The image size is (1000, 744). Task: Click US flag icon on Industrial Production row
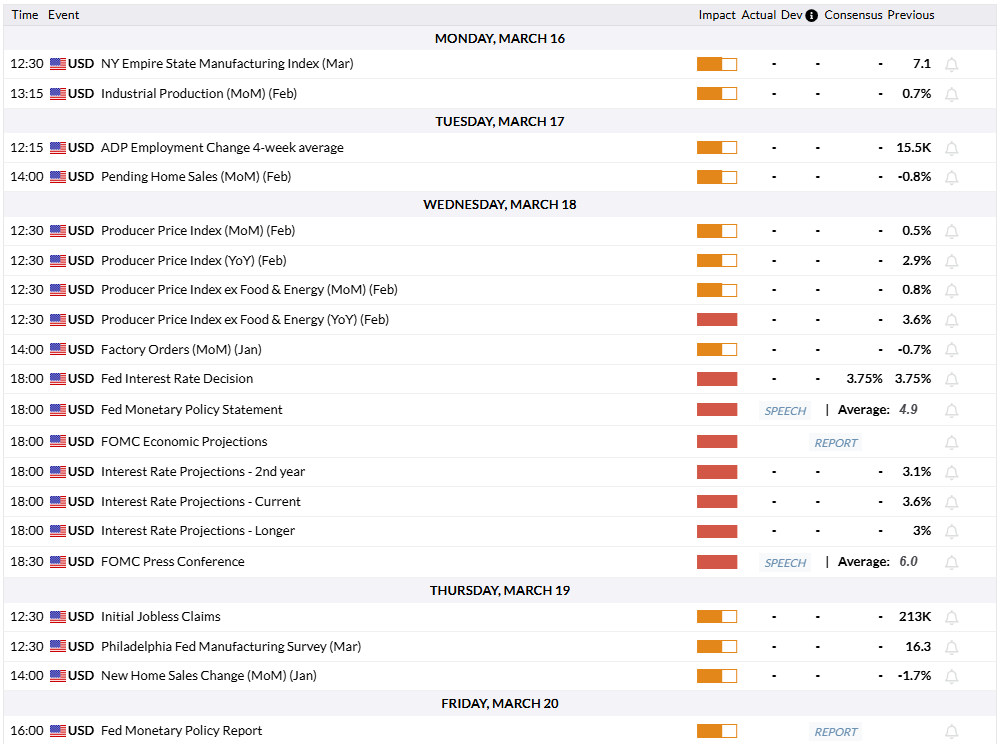58,94
